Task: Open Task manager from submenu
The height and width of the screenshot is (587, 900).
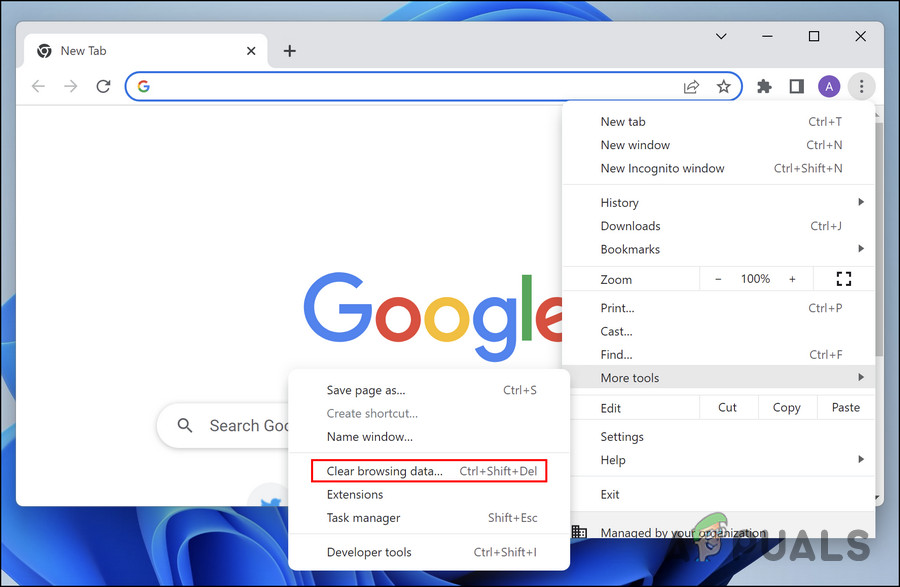Action: [x=429, y=518]
